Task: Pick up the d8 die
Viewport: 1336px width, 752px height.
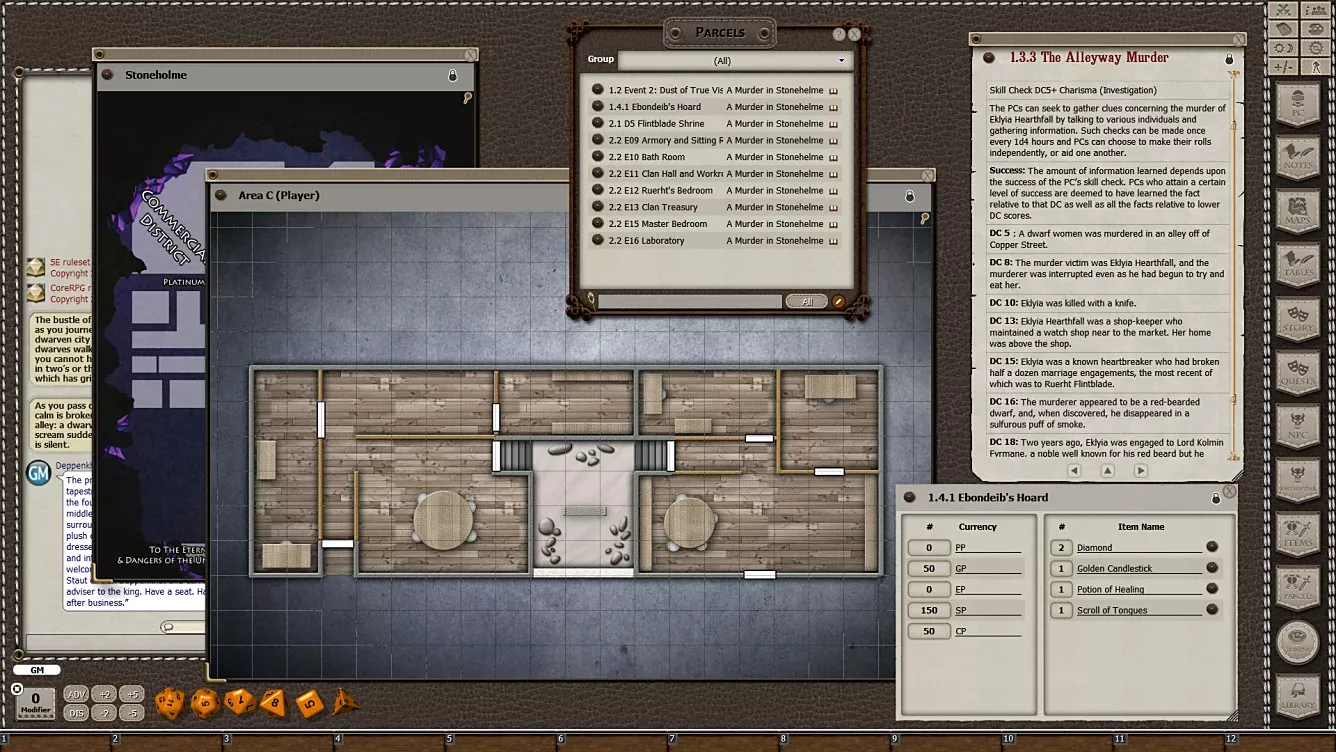Action: click(274, 703)
